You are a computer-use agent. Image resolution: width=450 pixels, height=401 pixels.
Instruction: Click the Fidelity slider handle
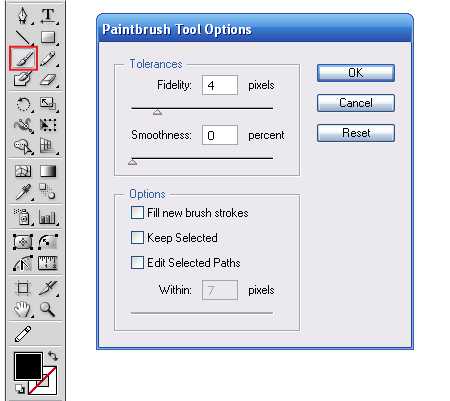click(157, 112)
